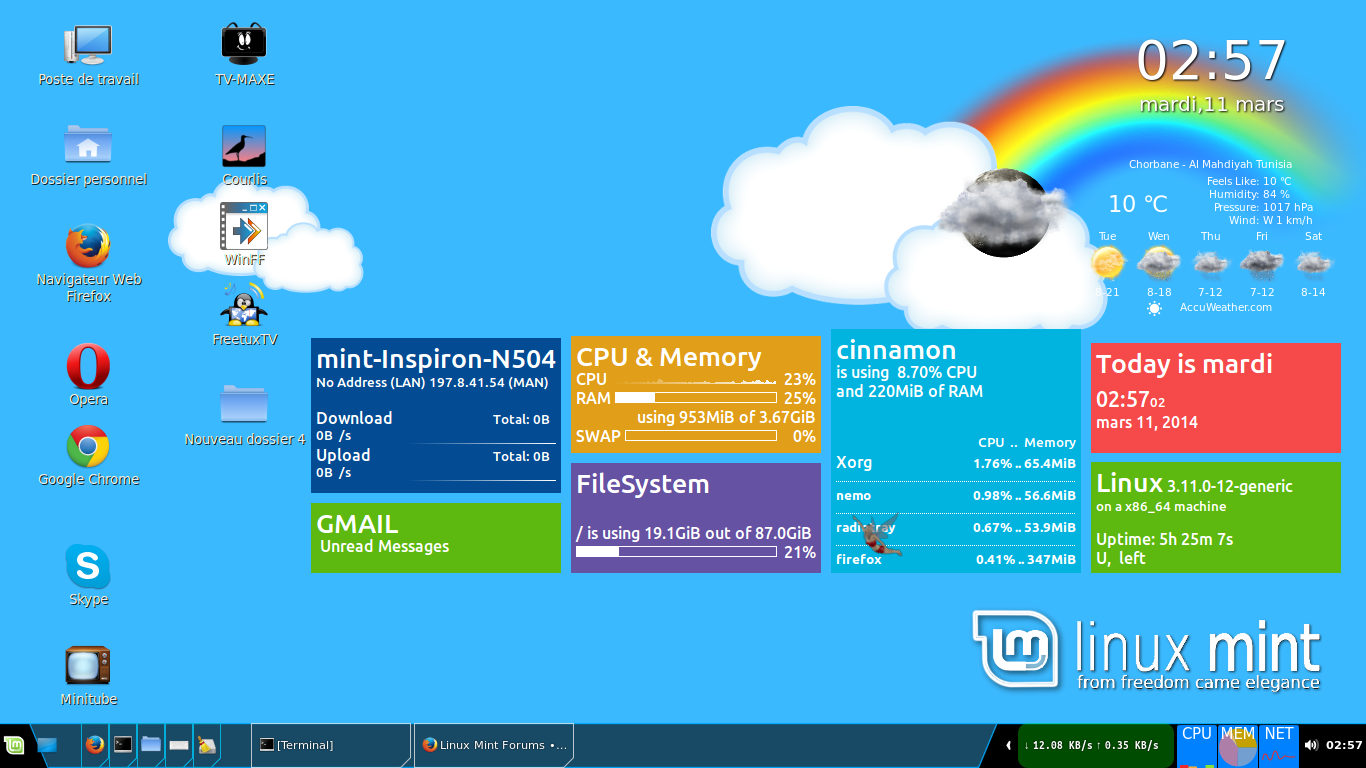Image resolution: width=1366 pixels, height=768 pixels.
Task: Click the Chorbane - Al Mahdiyah Tunisia location
Action: click(1210, 164)
